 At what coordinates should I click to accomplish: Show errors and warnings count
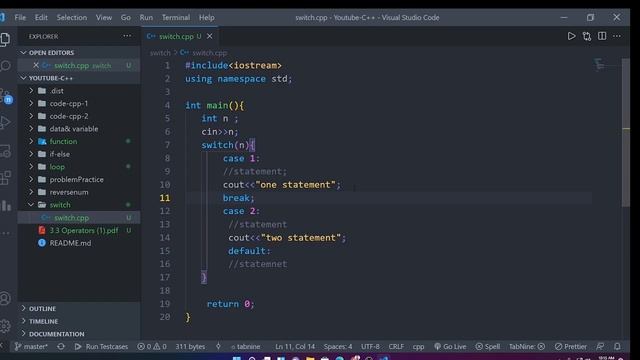[x=152, y=347]
